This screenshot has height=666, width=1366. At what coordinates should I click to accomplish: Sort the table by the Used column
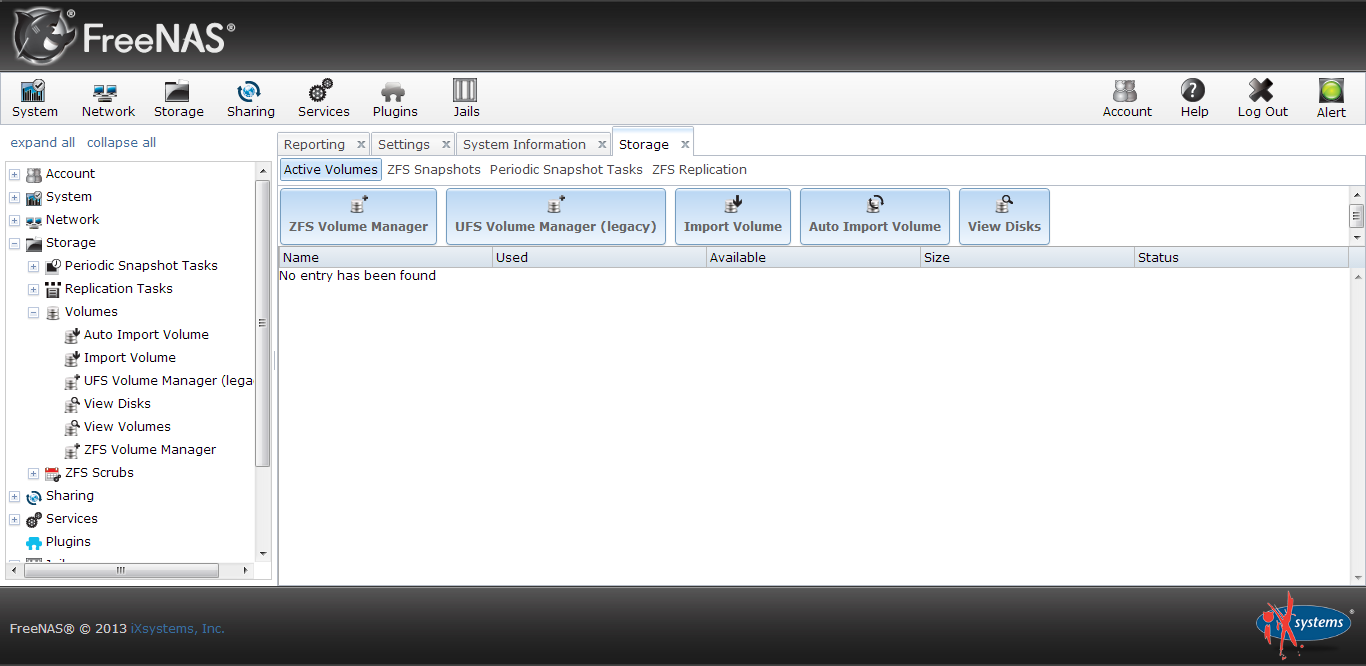[600, 257]
